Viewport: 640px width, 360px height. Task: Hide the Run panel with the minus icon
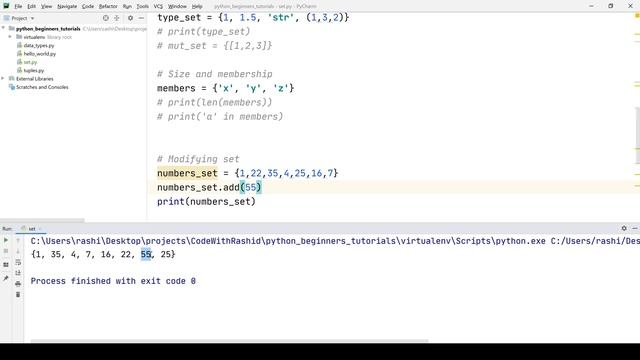pos(635,228)
